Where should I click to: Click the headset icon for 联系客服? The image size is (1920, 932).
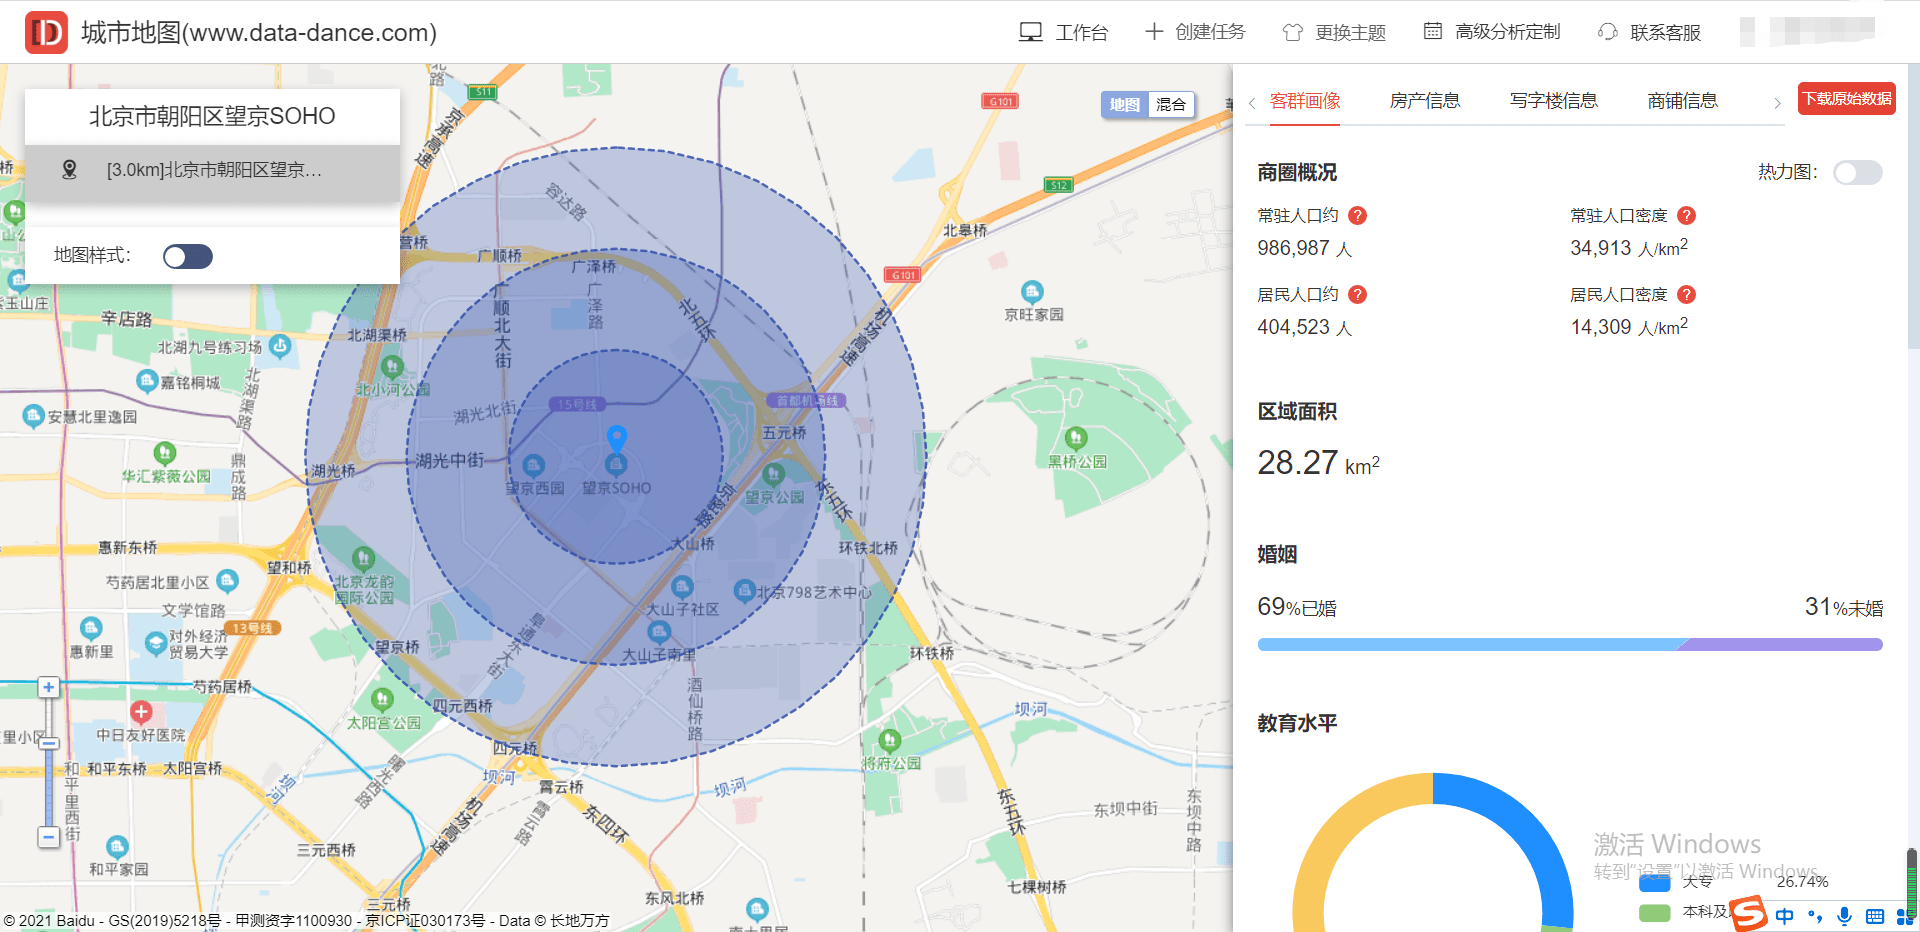coord(1607,32)
